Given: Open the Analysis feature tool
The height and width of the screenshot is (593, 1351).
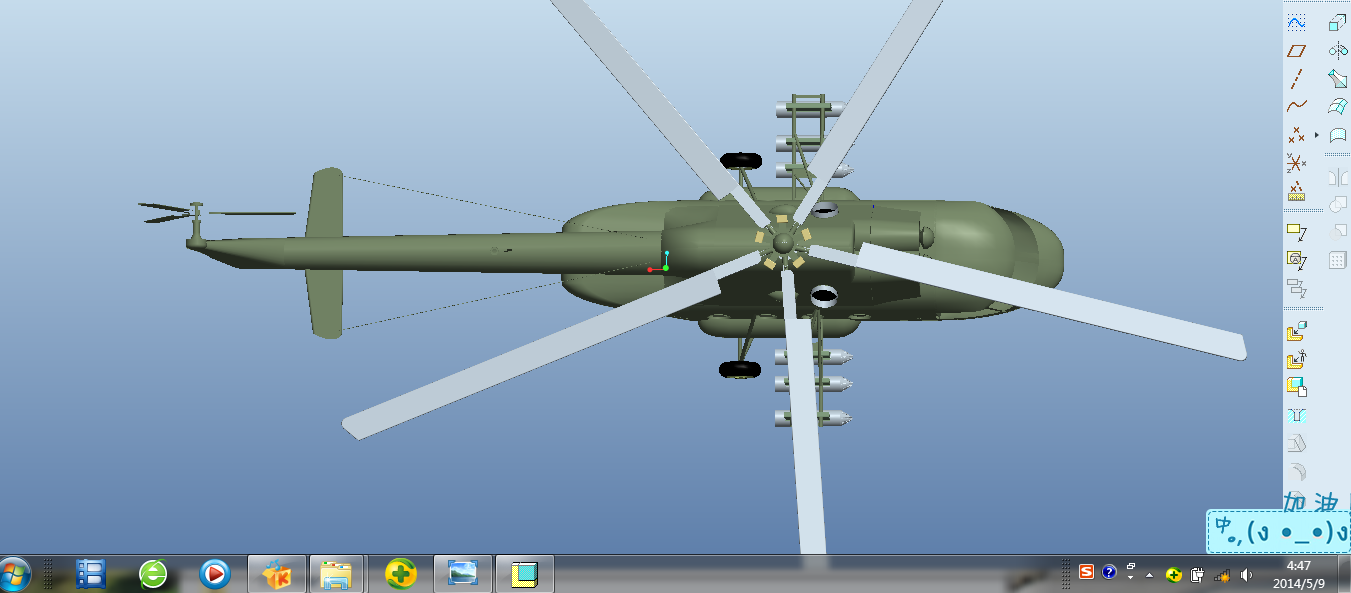Looking at the screenshot, I should pyautogui.click(x=1296, y=191).
